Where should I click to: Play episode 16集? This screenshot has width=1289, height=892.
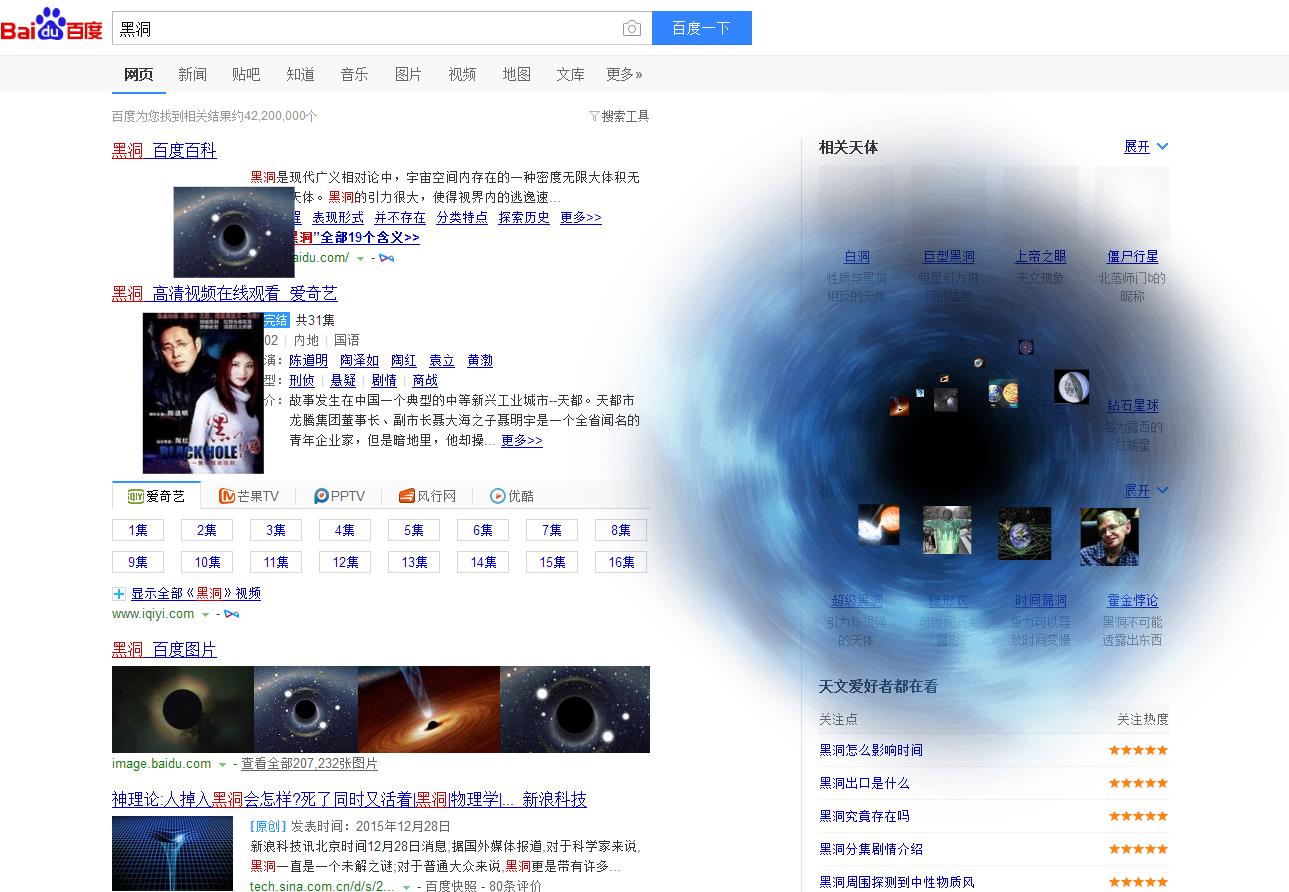point(621,562)
